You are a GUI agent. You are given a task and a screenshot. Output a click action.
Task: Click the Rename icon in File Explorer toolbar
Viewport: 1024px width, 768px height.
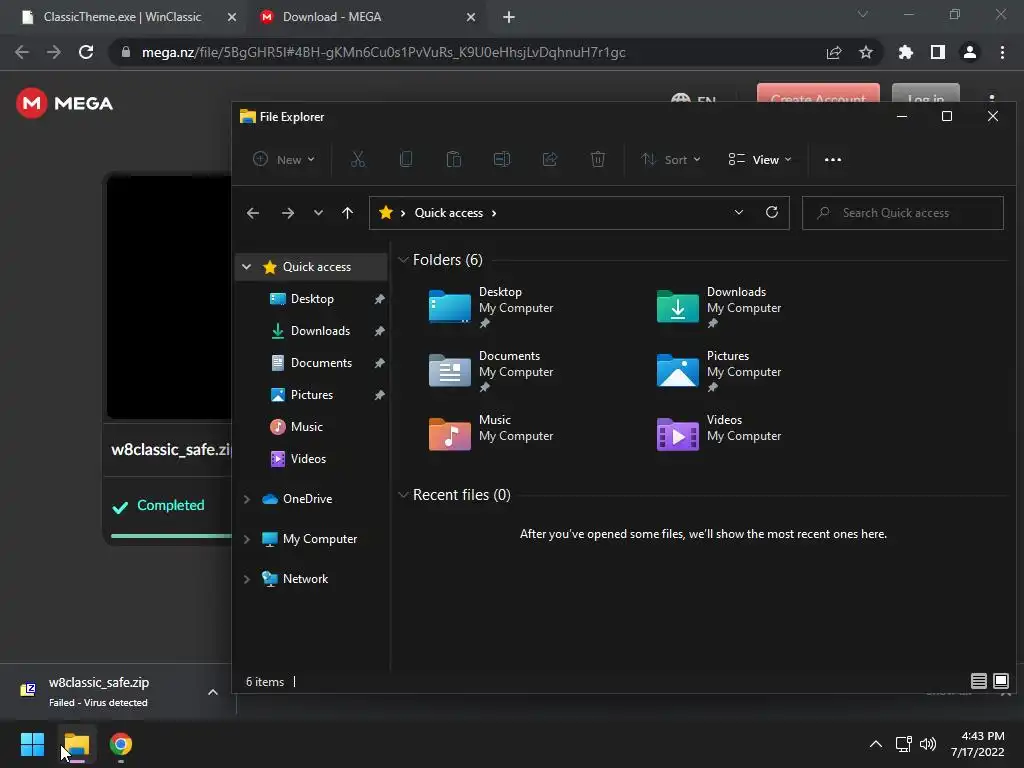click(502, 159)
